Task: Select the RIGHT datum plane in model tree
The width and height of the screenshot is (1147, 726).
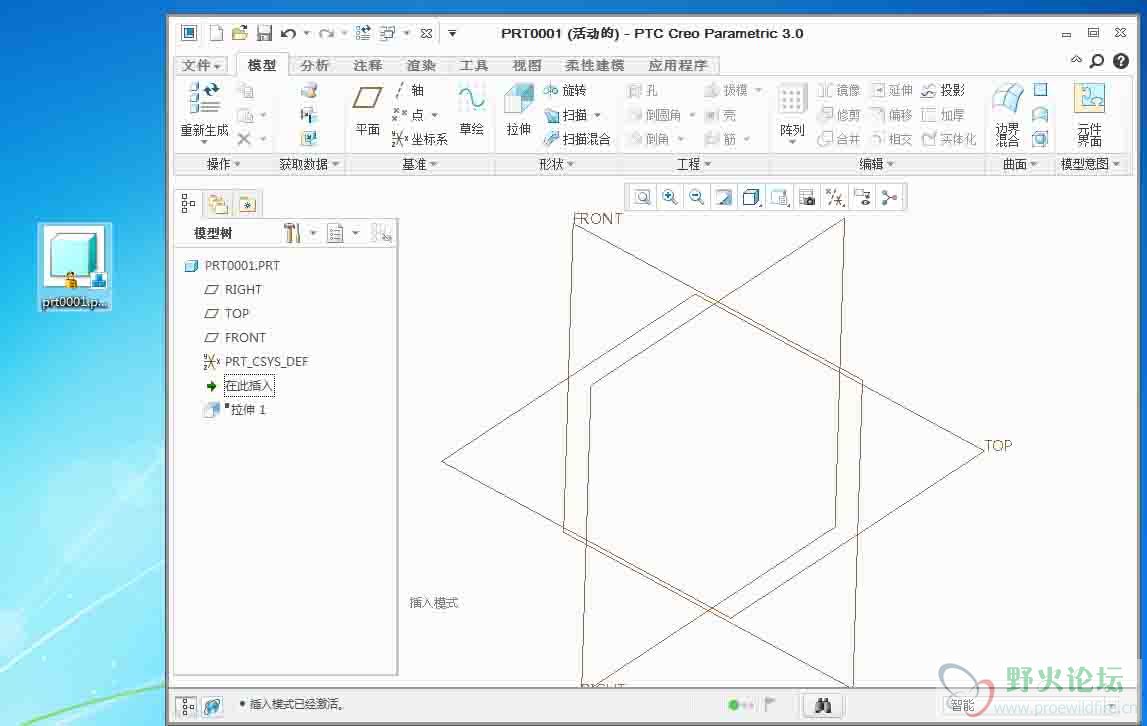Action: point(243,290)
